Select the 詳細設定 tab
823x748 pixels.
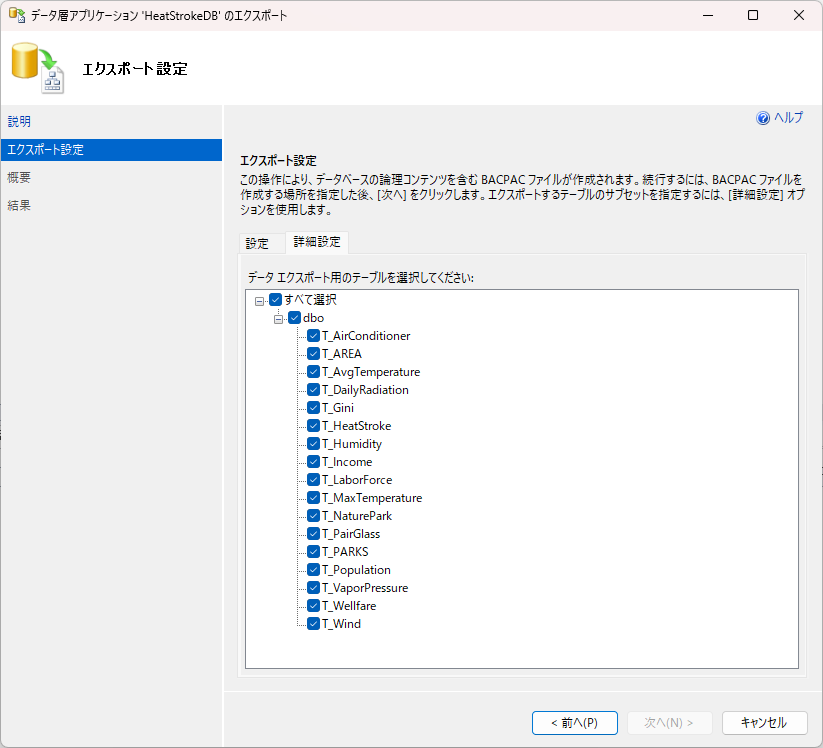[x=317, y=242]
